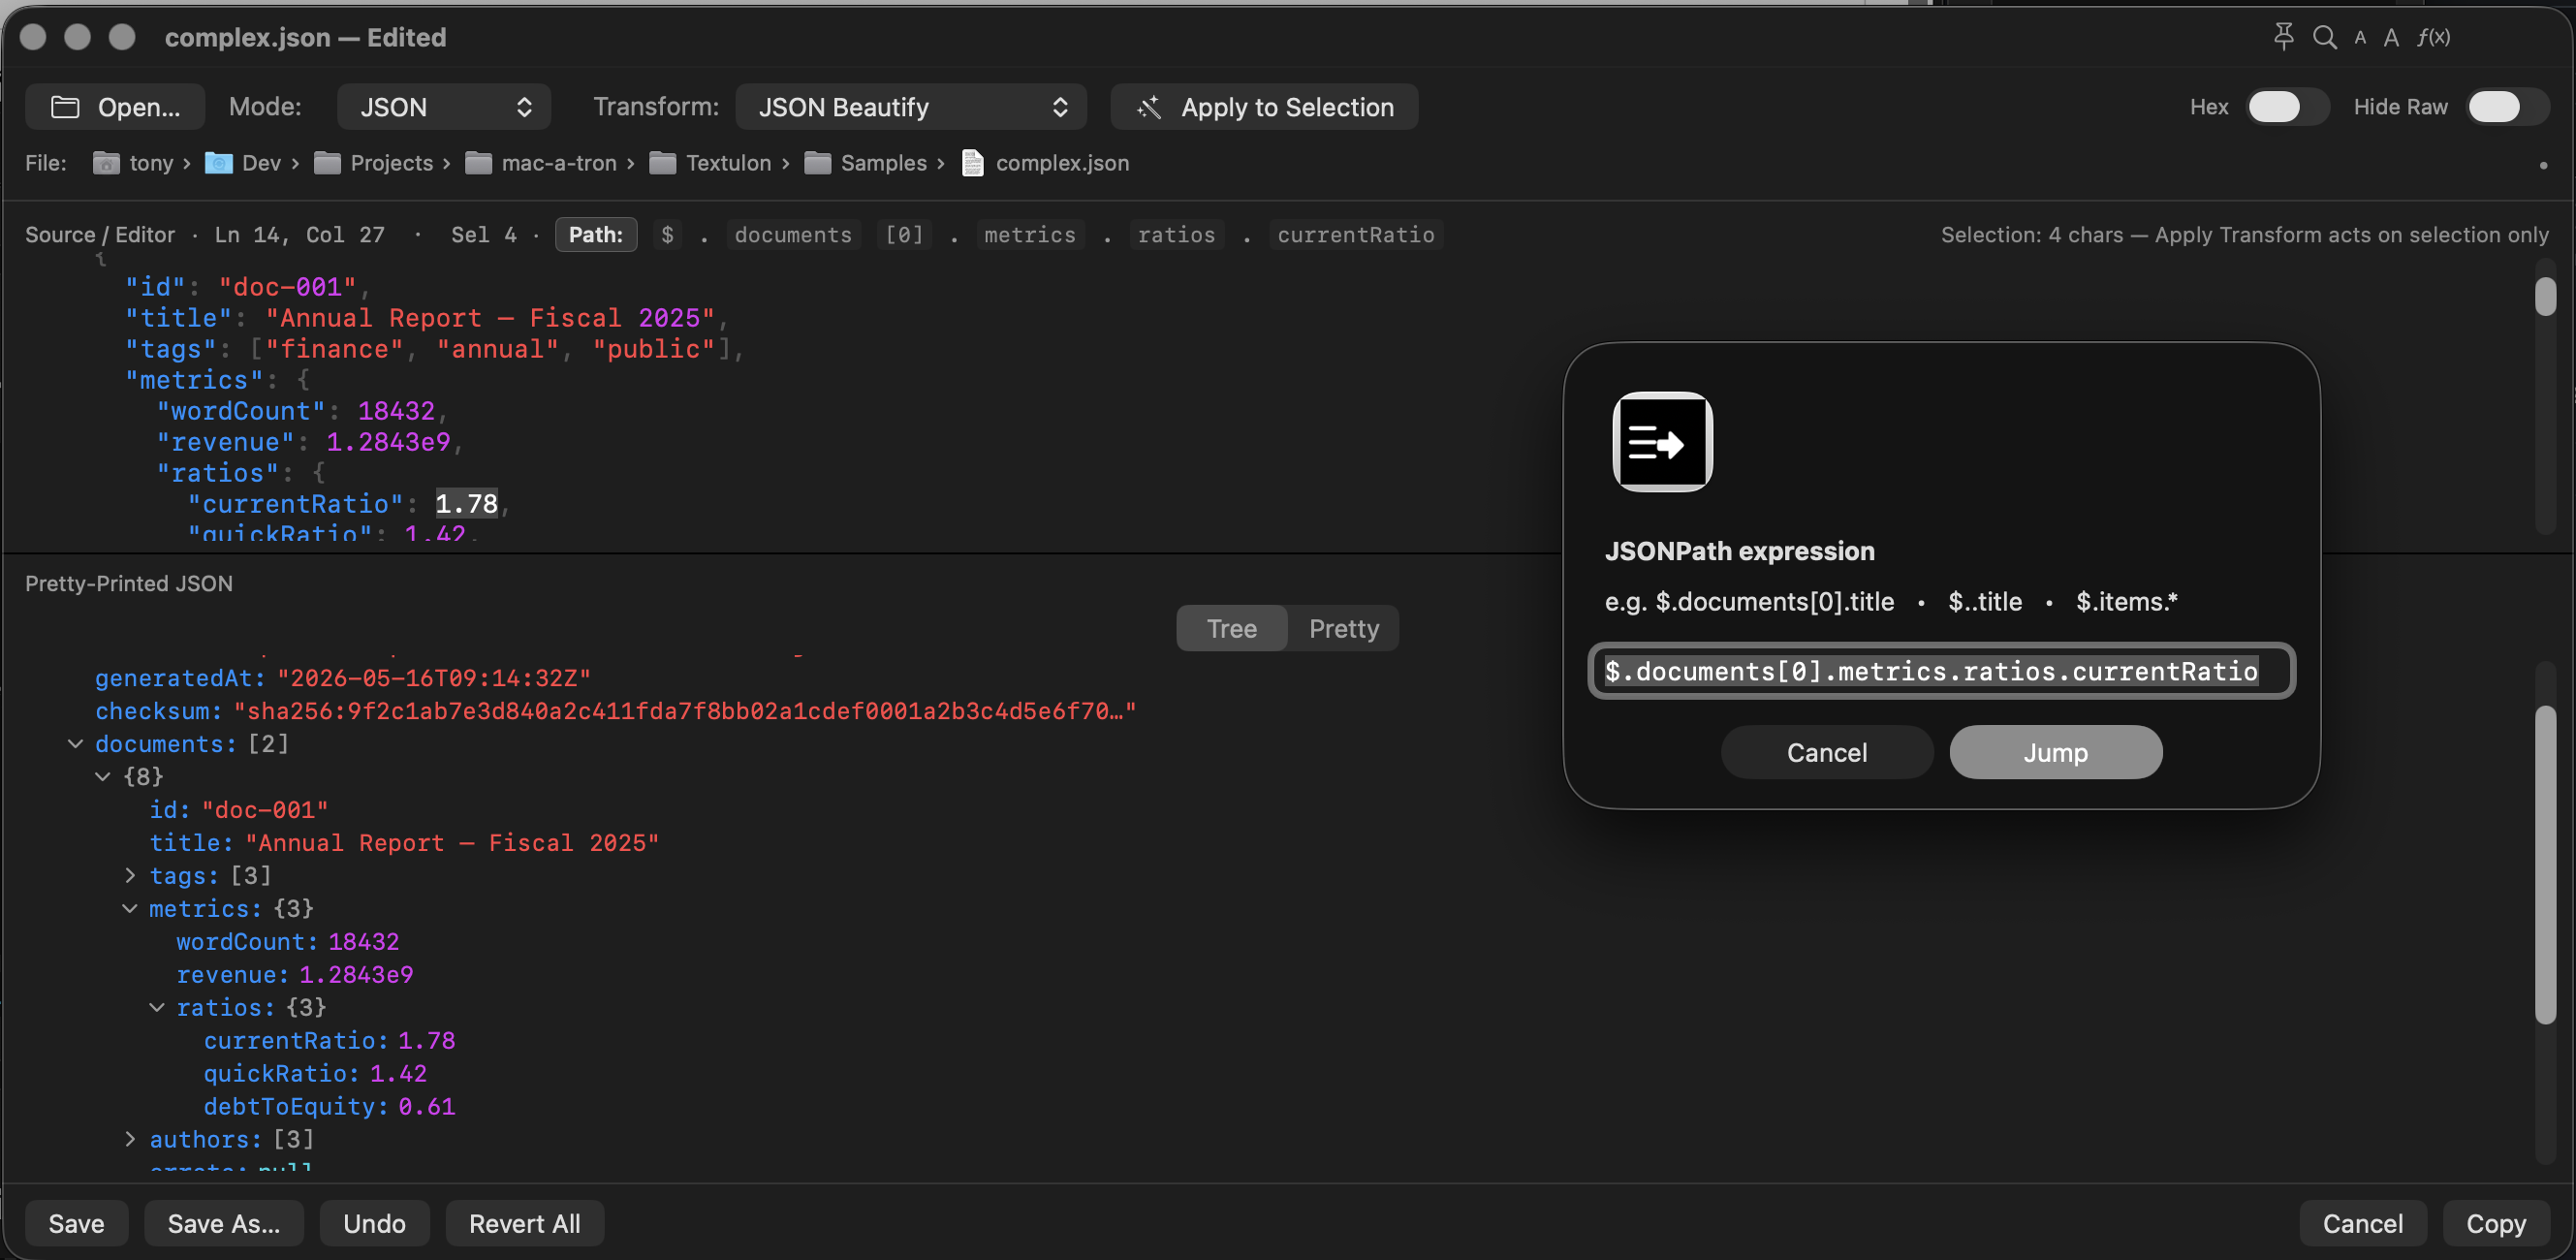Toggle the Hex switch
This screenshot has width=2576, height=1260.
pyautogui.click(x=2286, y=107)
